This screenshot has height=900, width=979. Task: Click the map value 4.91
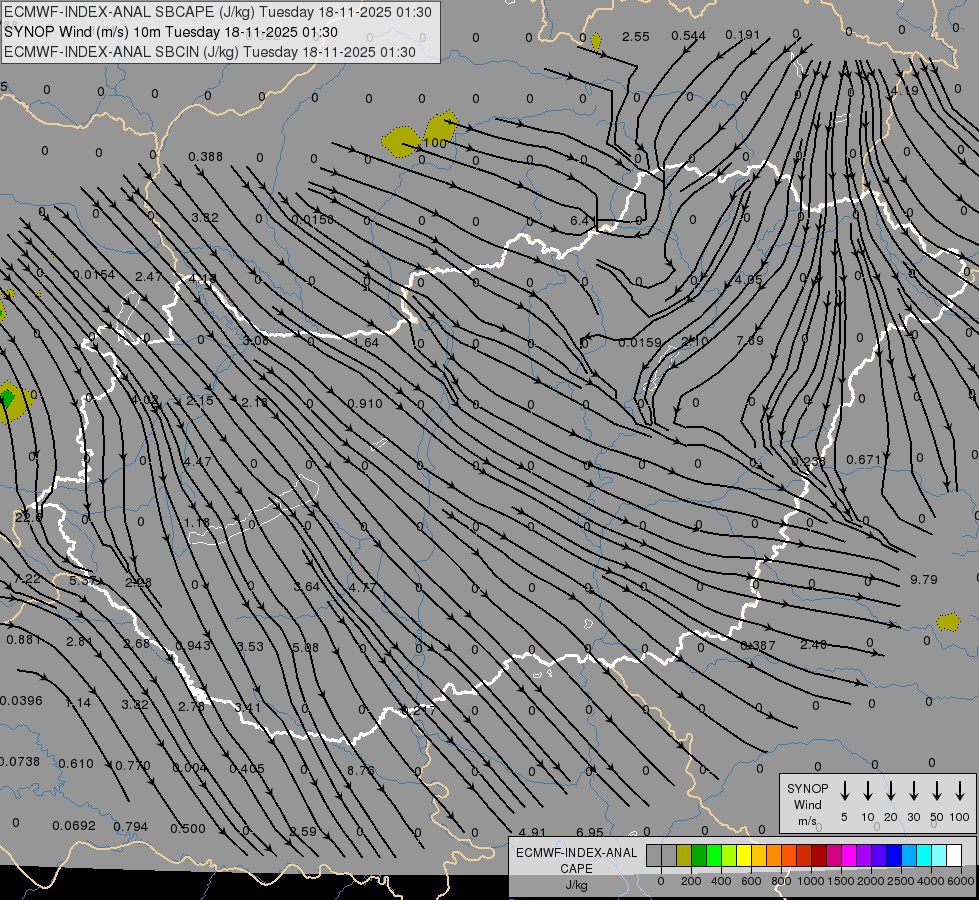point(532,832)
